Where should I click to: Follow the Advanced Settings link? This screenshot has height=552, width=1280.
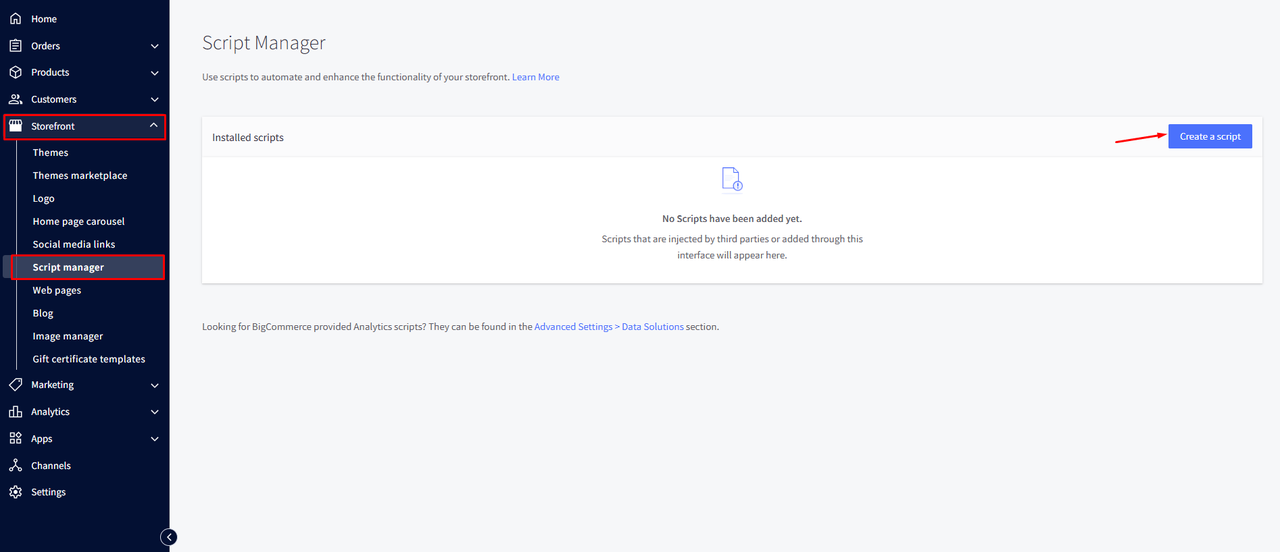click(573, 327)
